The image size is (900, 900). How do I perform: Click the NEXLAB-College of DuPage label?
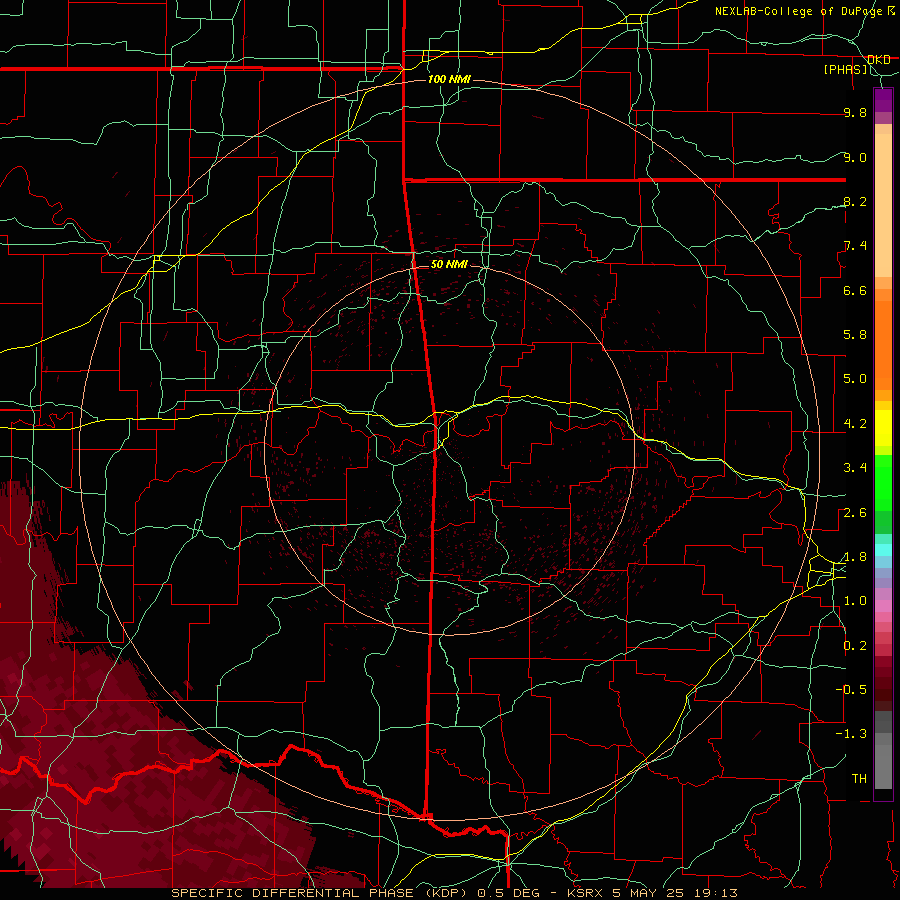pos(800,11)
